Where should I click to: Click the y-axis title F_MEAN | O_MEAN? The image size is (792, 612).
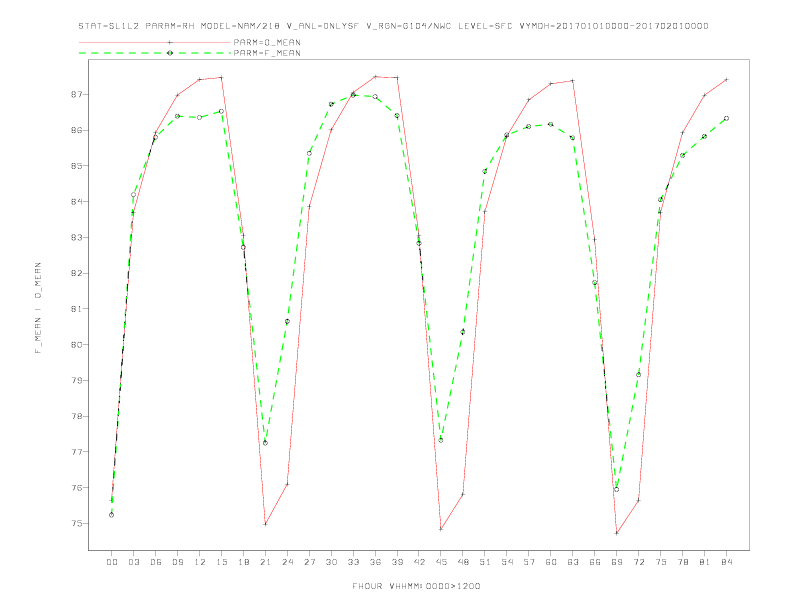(x=38, y=308)
